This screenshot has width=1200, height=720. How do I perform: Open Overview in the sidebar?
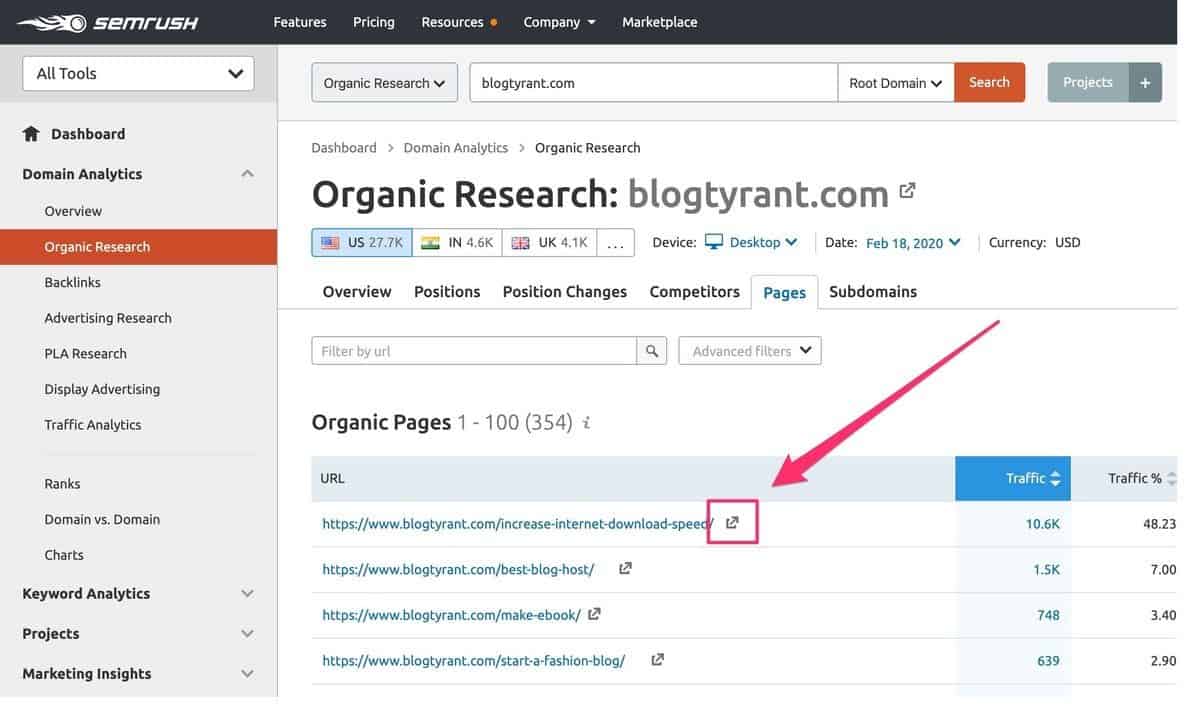pyautogui.click(x=73, y=211)
